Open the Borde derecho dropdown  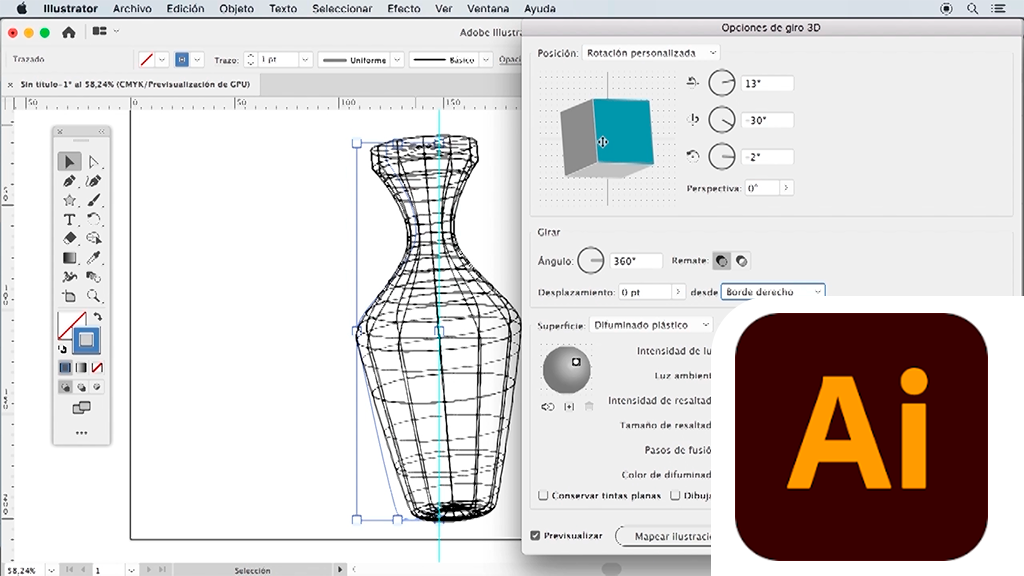point(774,292)
